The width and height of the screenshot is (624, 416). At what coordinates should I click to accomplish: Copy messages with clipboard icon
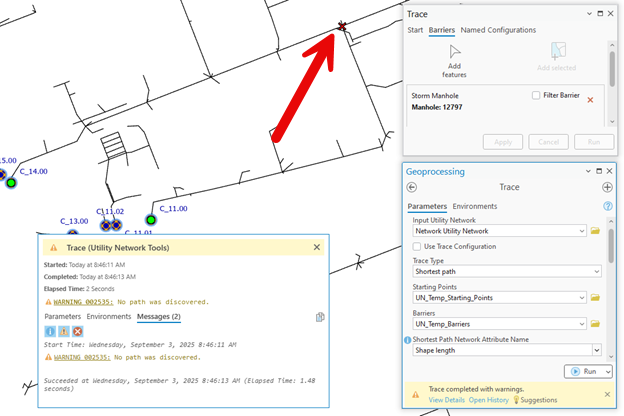click(320, 317)
